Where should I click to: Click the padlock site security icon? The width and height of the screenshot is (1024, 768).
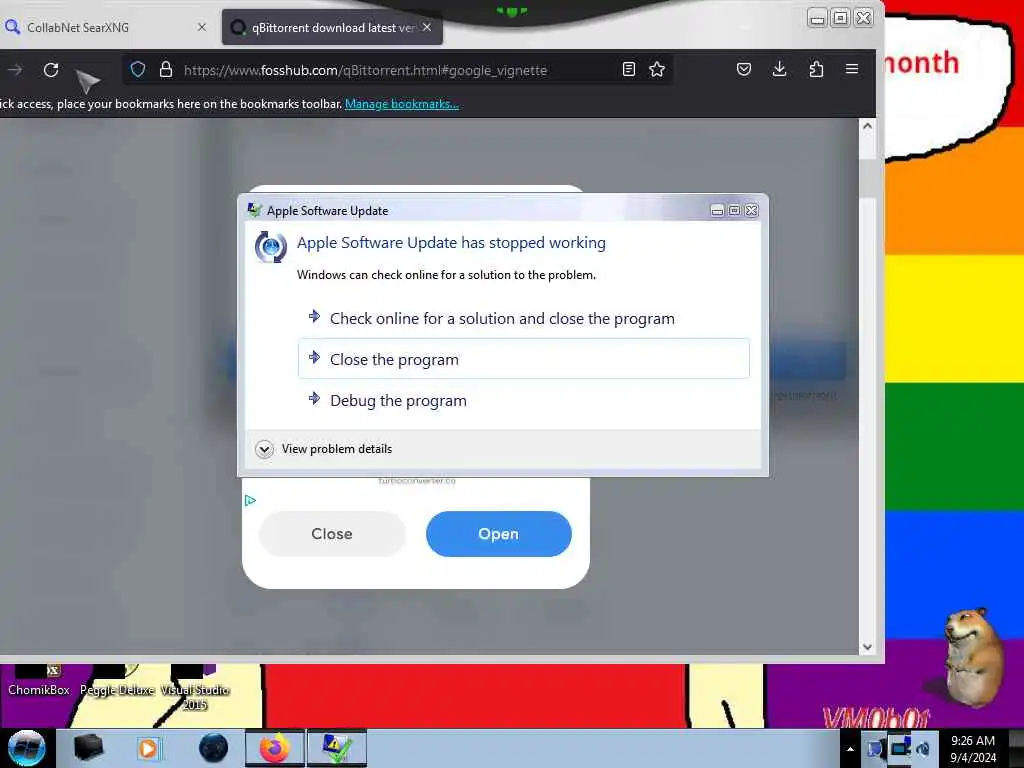click(x=166, y=70)
